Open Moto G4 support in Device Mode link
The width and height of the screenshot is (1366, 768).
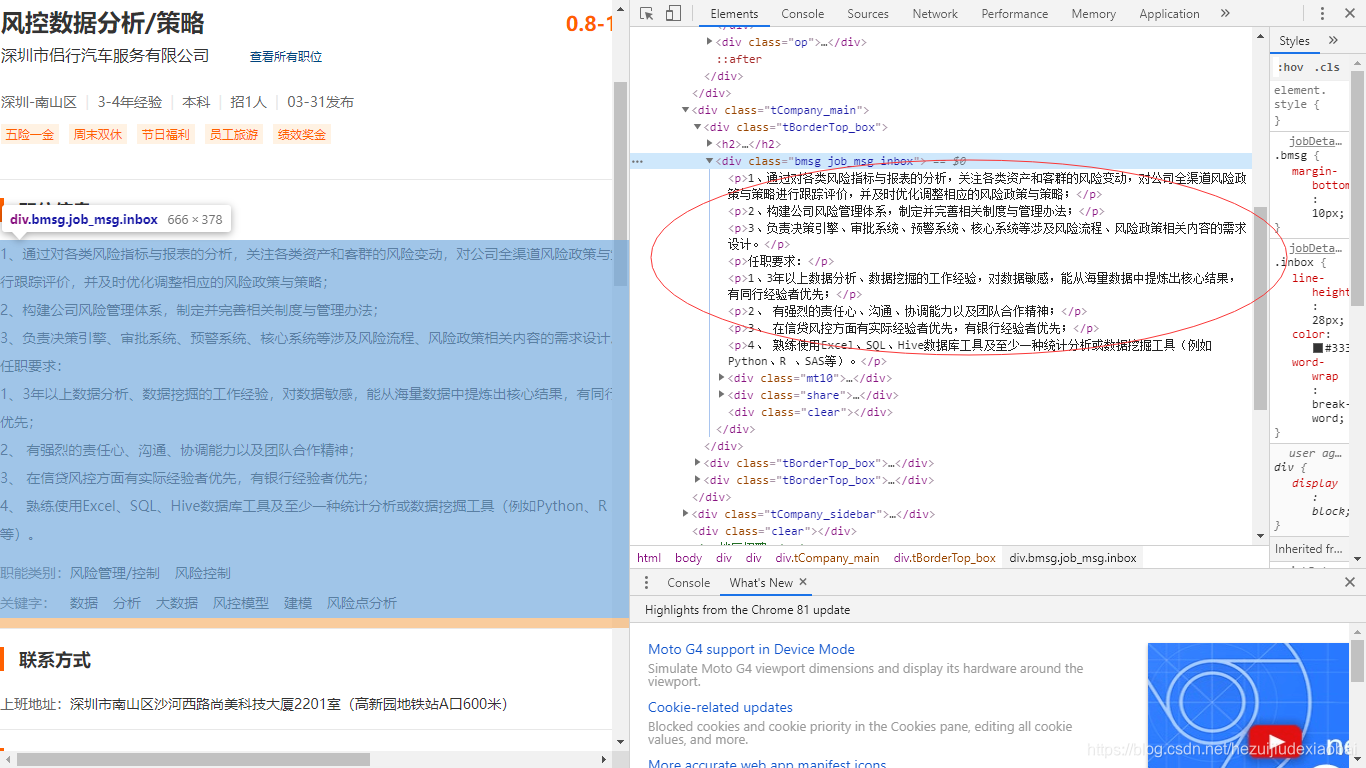tap(751, 649)
